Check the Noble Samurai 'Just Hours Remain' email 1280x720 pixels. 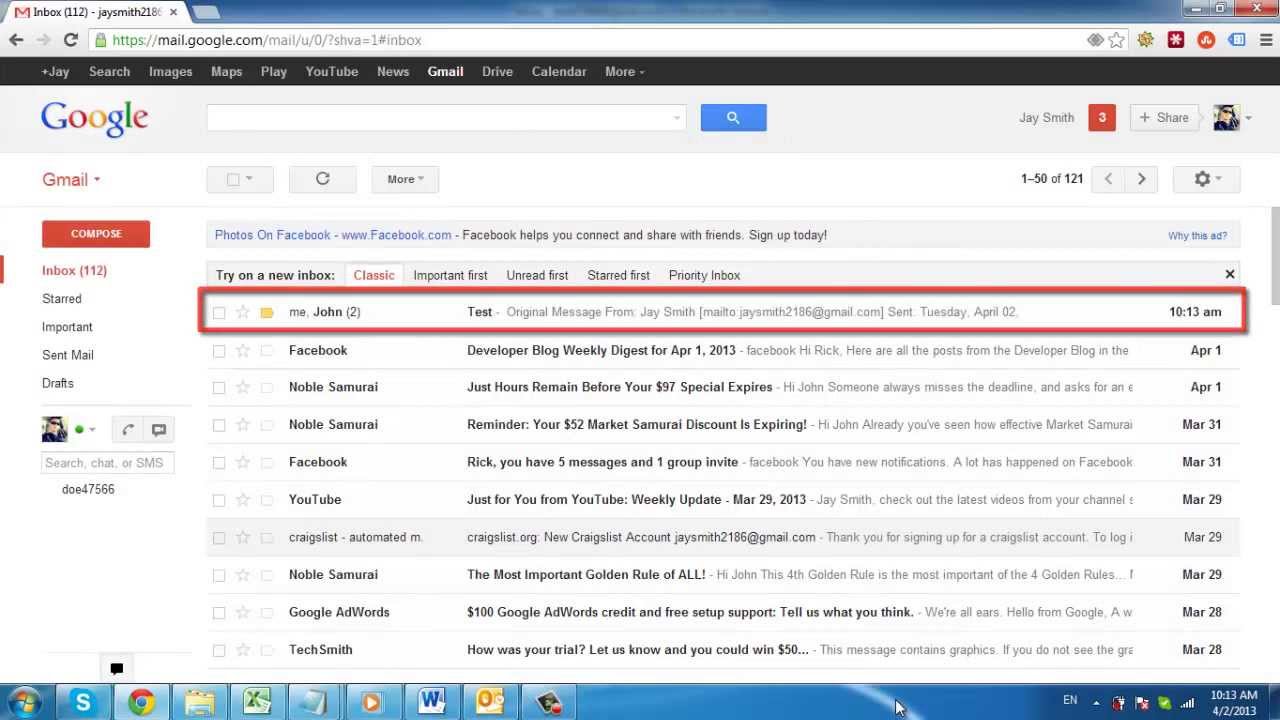(x=219, y=388)
